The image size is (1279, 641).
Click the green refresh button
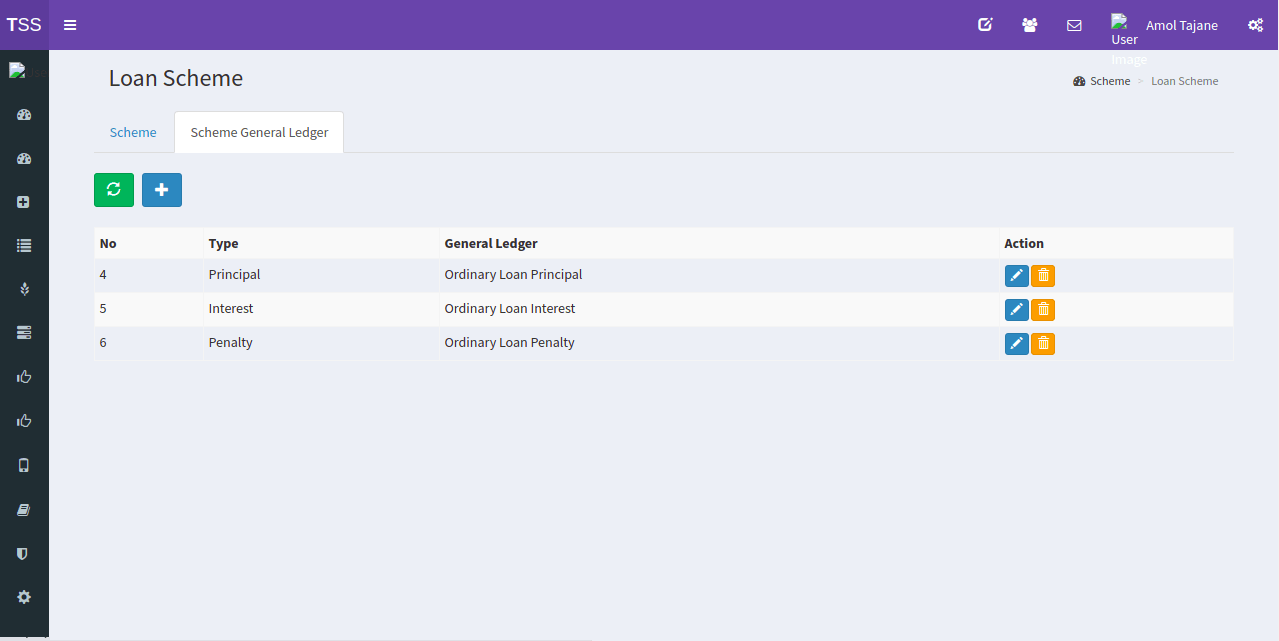114,190
